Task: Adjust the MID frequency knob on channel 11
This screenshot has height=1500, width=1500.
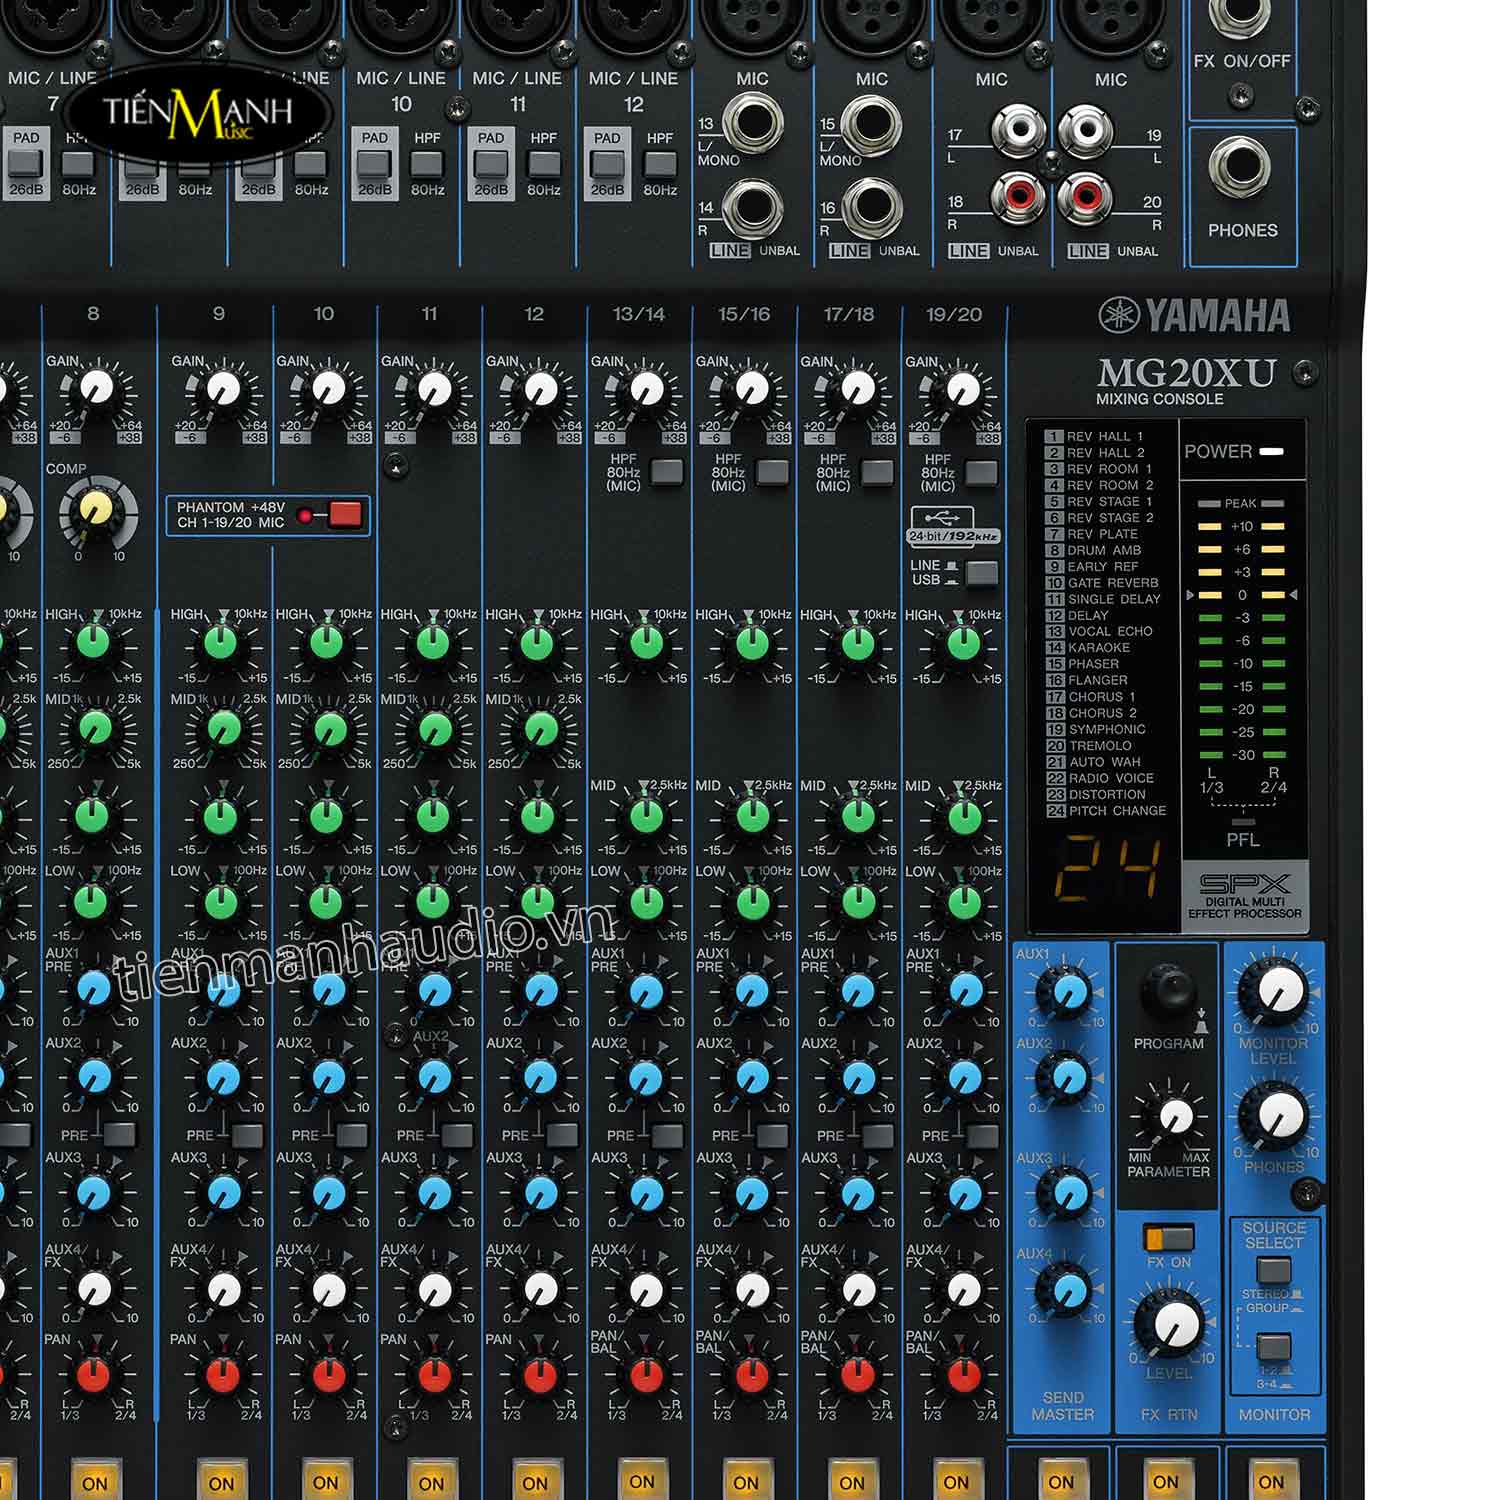Action: 434,729
